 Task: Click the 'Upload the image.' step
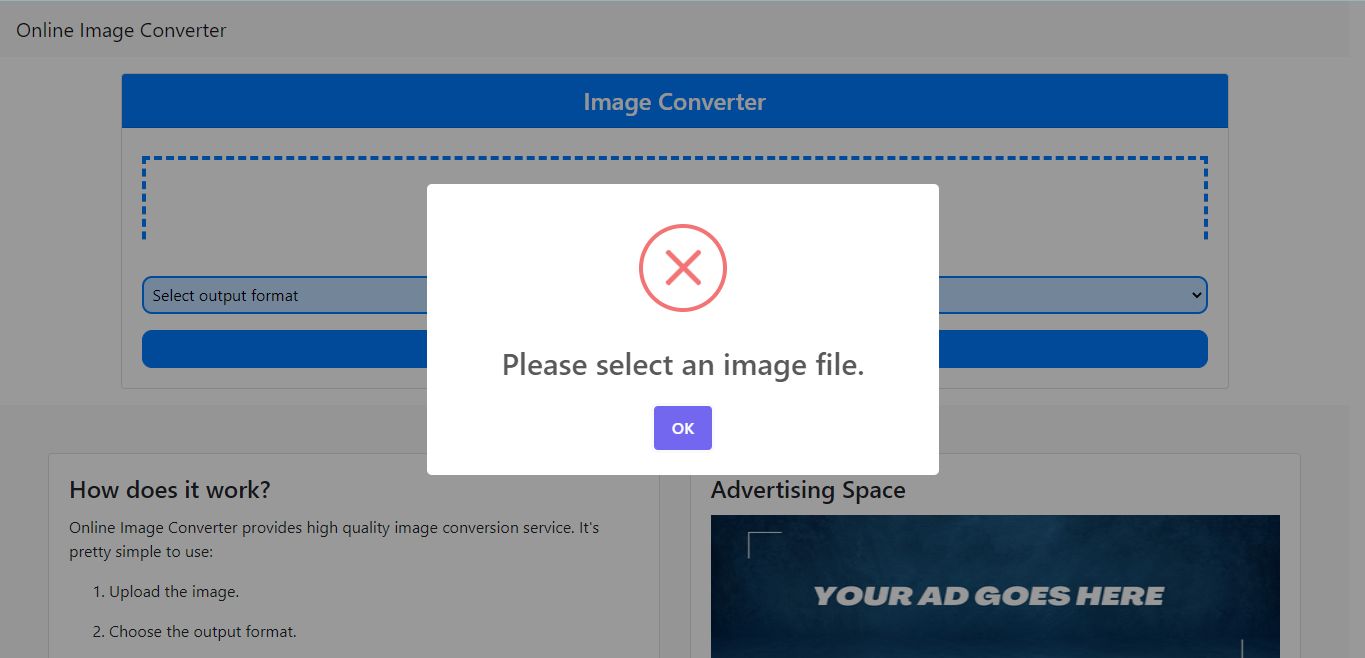click(174, 592)
